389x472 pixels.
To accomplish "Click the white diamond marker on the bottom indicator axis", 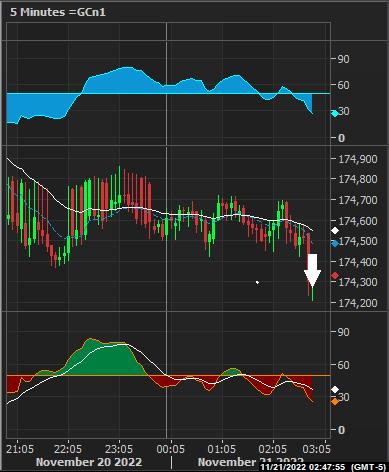I will (335, 390).
